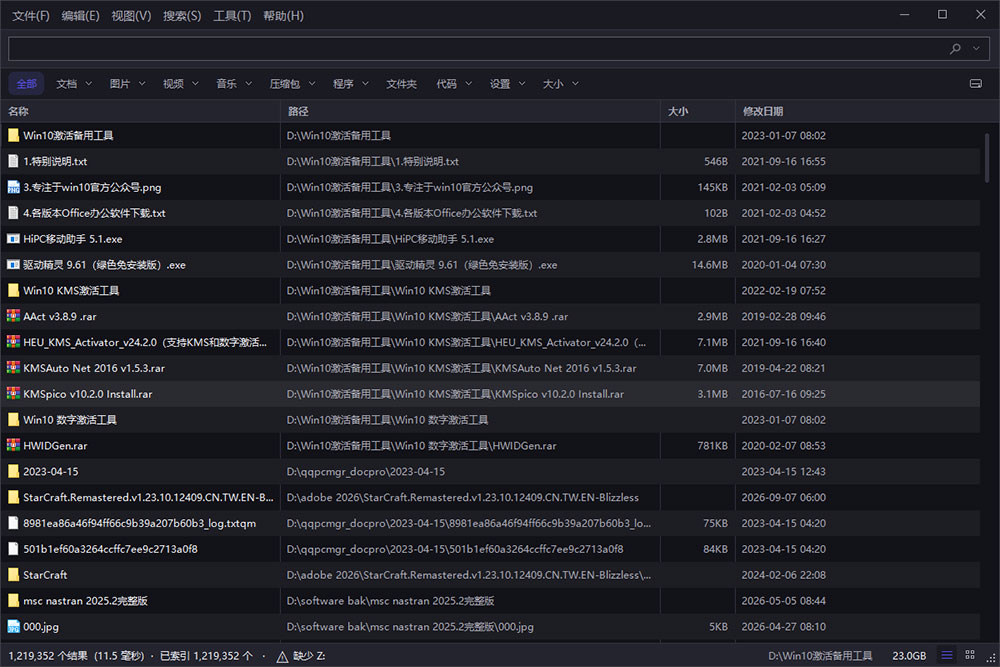Screen dimensions: 1000x667
Task: Expand the 压缩包 filter dropdown
Action: 312,84
